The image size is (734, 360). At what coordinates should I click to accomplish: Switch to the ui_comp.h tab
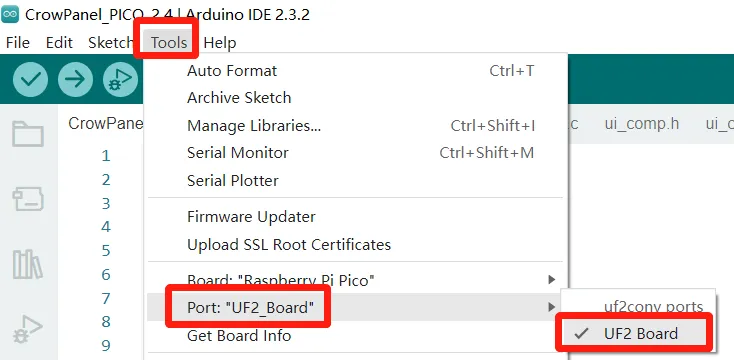[x=641, y=124]
